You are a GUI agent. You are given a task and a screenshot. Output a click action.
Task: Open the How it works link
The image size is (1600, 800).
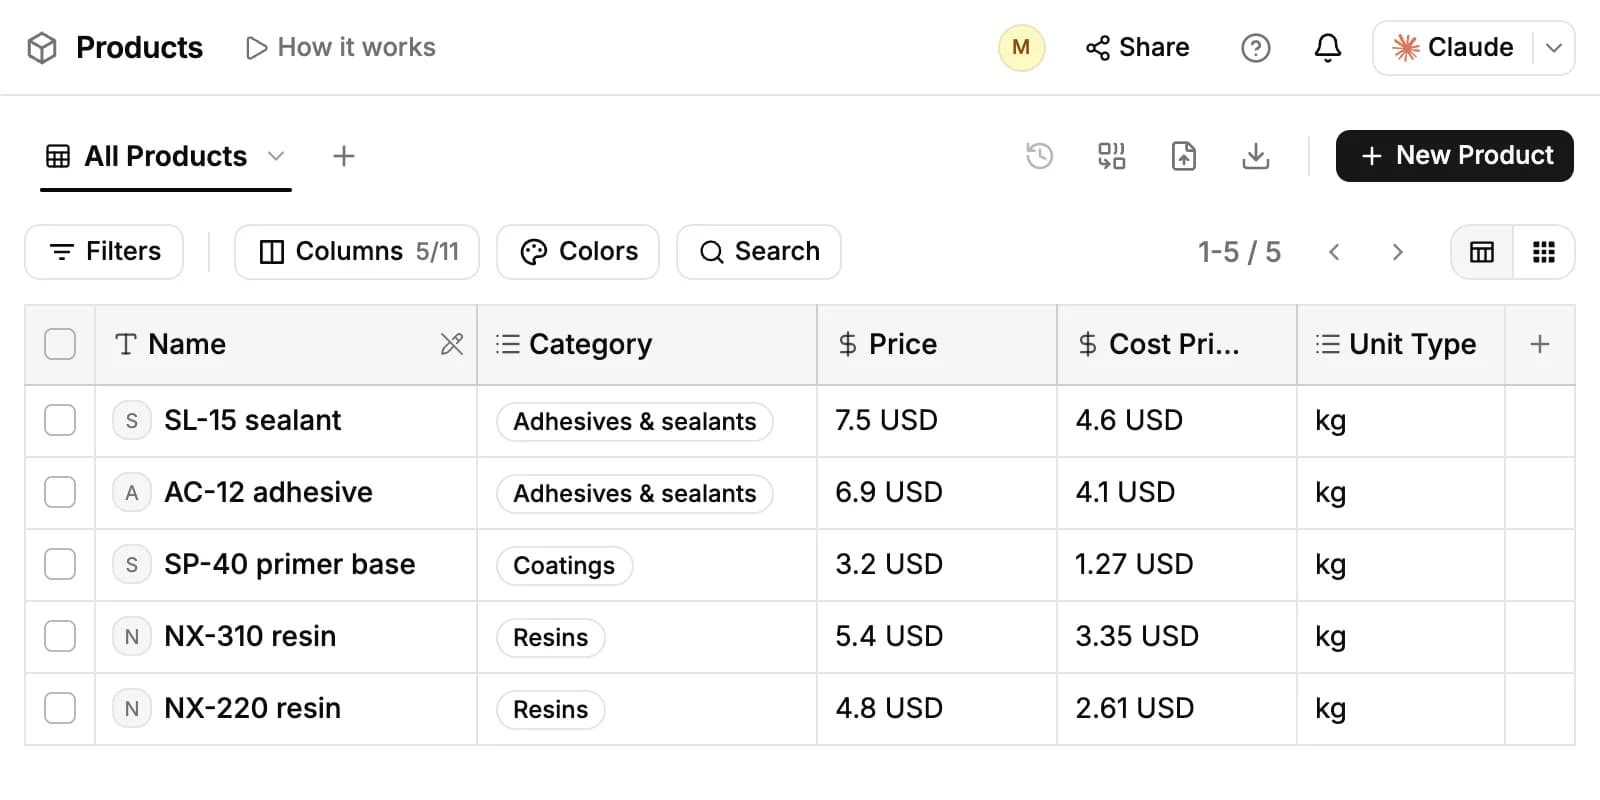point(340,47)
